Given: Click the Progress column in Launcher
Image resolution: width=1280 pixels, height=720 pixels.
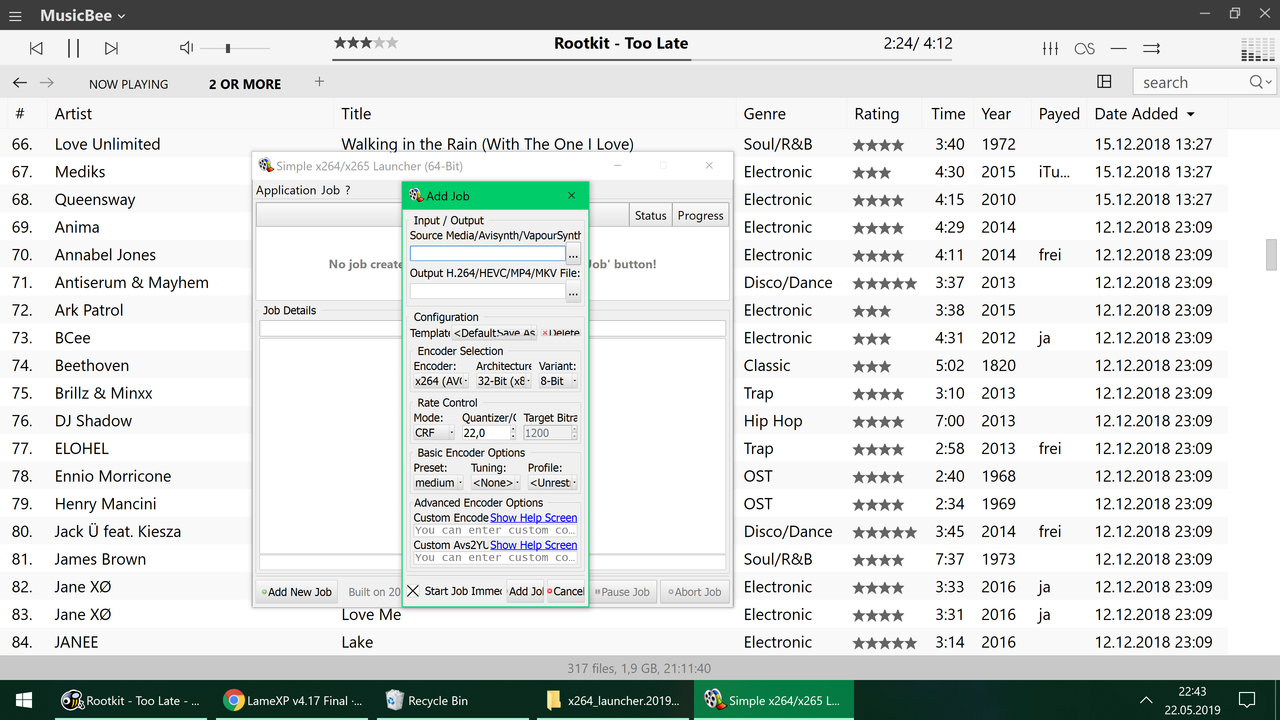Looking at the screenshot, I should coord(700,215).
